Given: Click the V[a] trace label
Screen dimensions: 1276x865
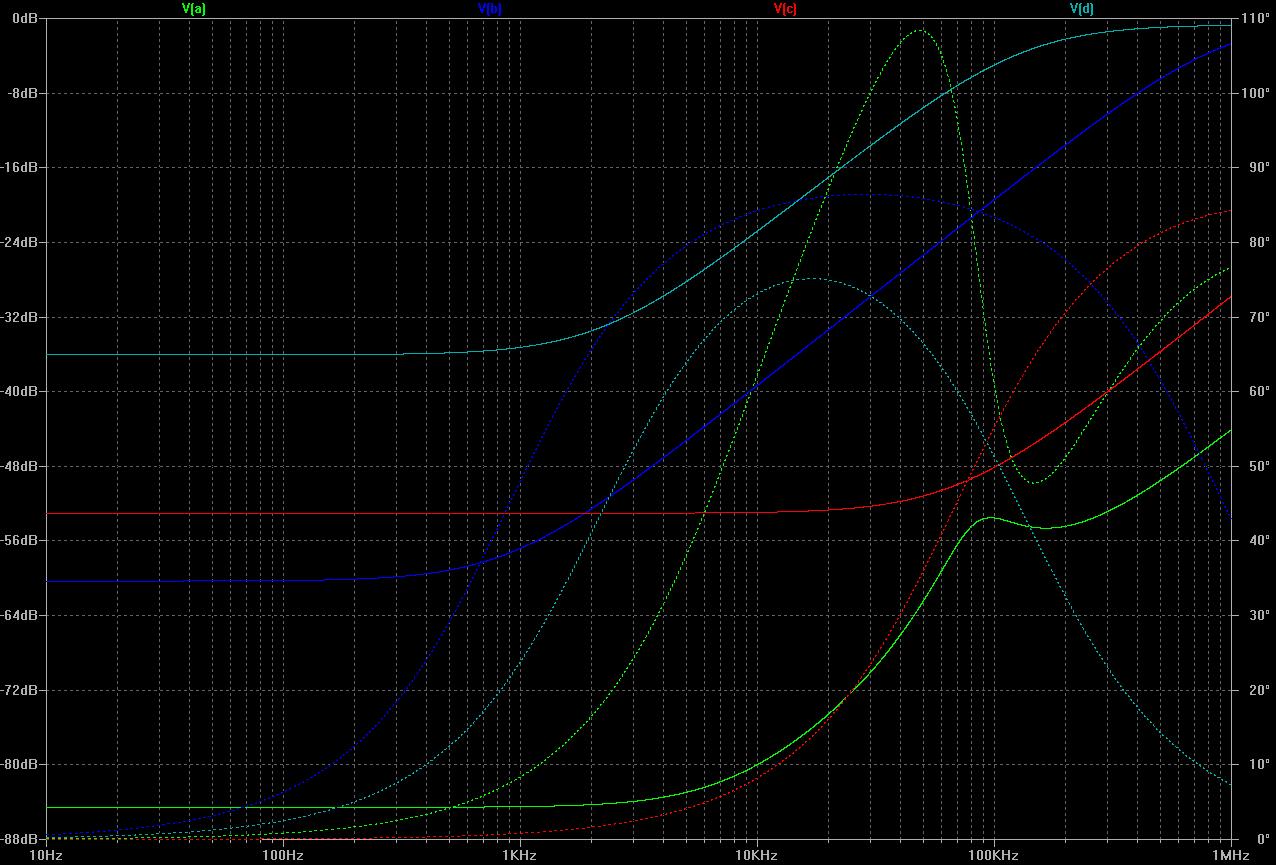Looking at the screenshot, I should 194,8.
